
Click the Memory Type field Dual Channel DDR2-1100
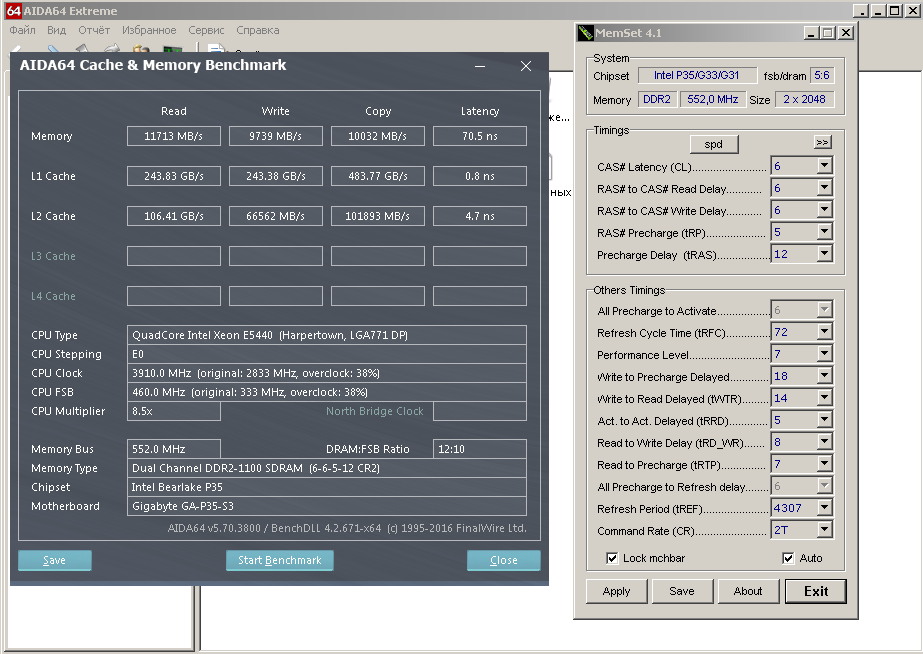327,468
